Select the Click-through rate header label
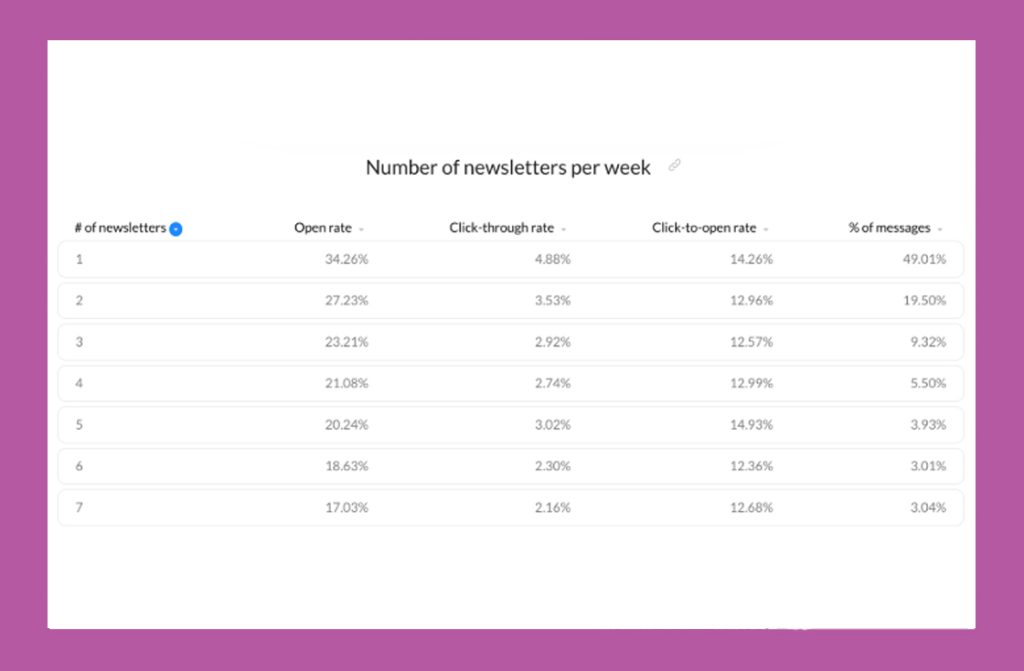The width and height of the screenshot is (1024, 671). [501, 228]
